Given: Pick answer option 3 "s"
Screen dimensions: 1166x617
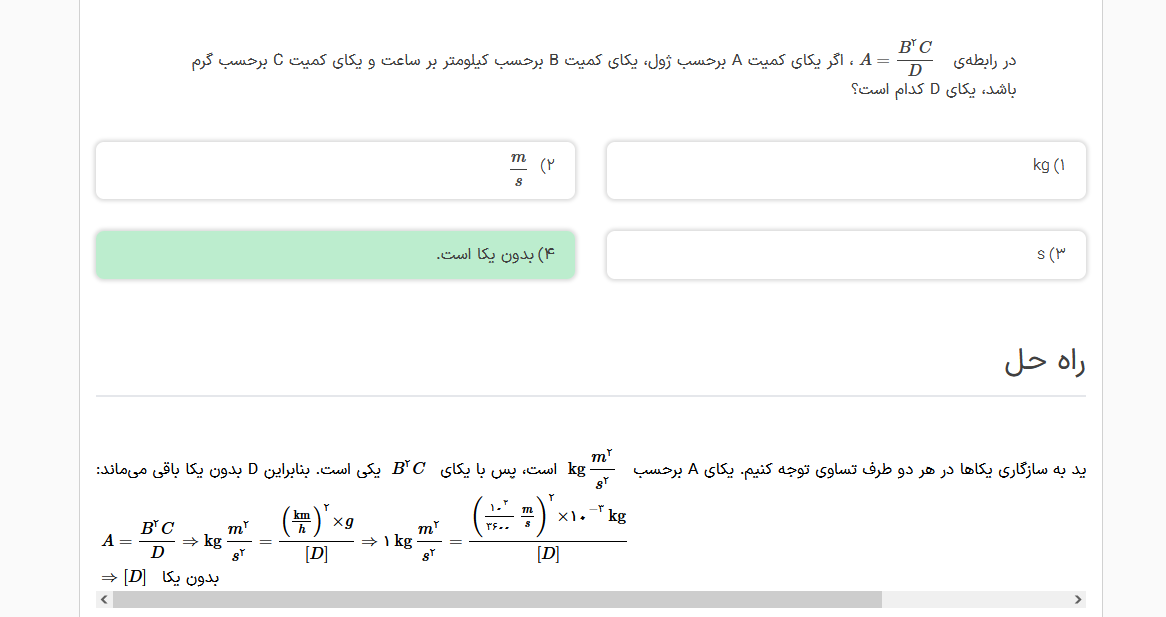Looking at the screenshot, I should pos(846,255).
